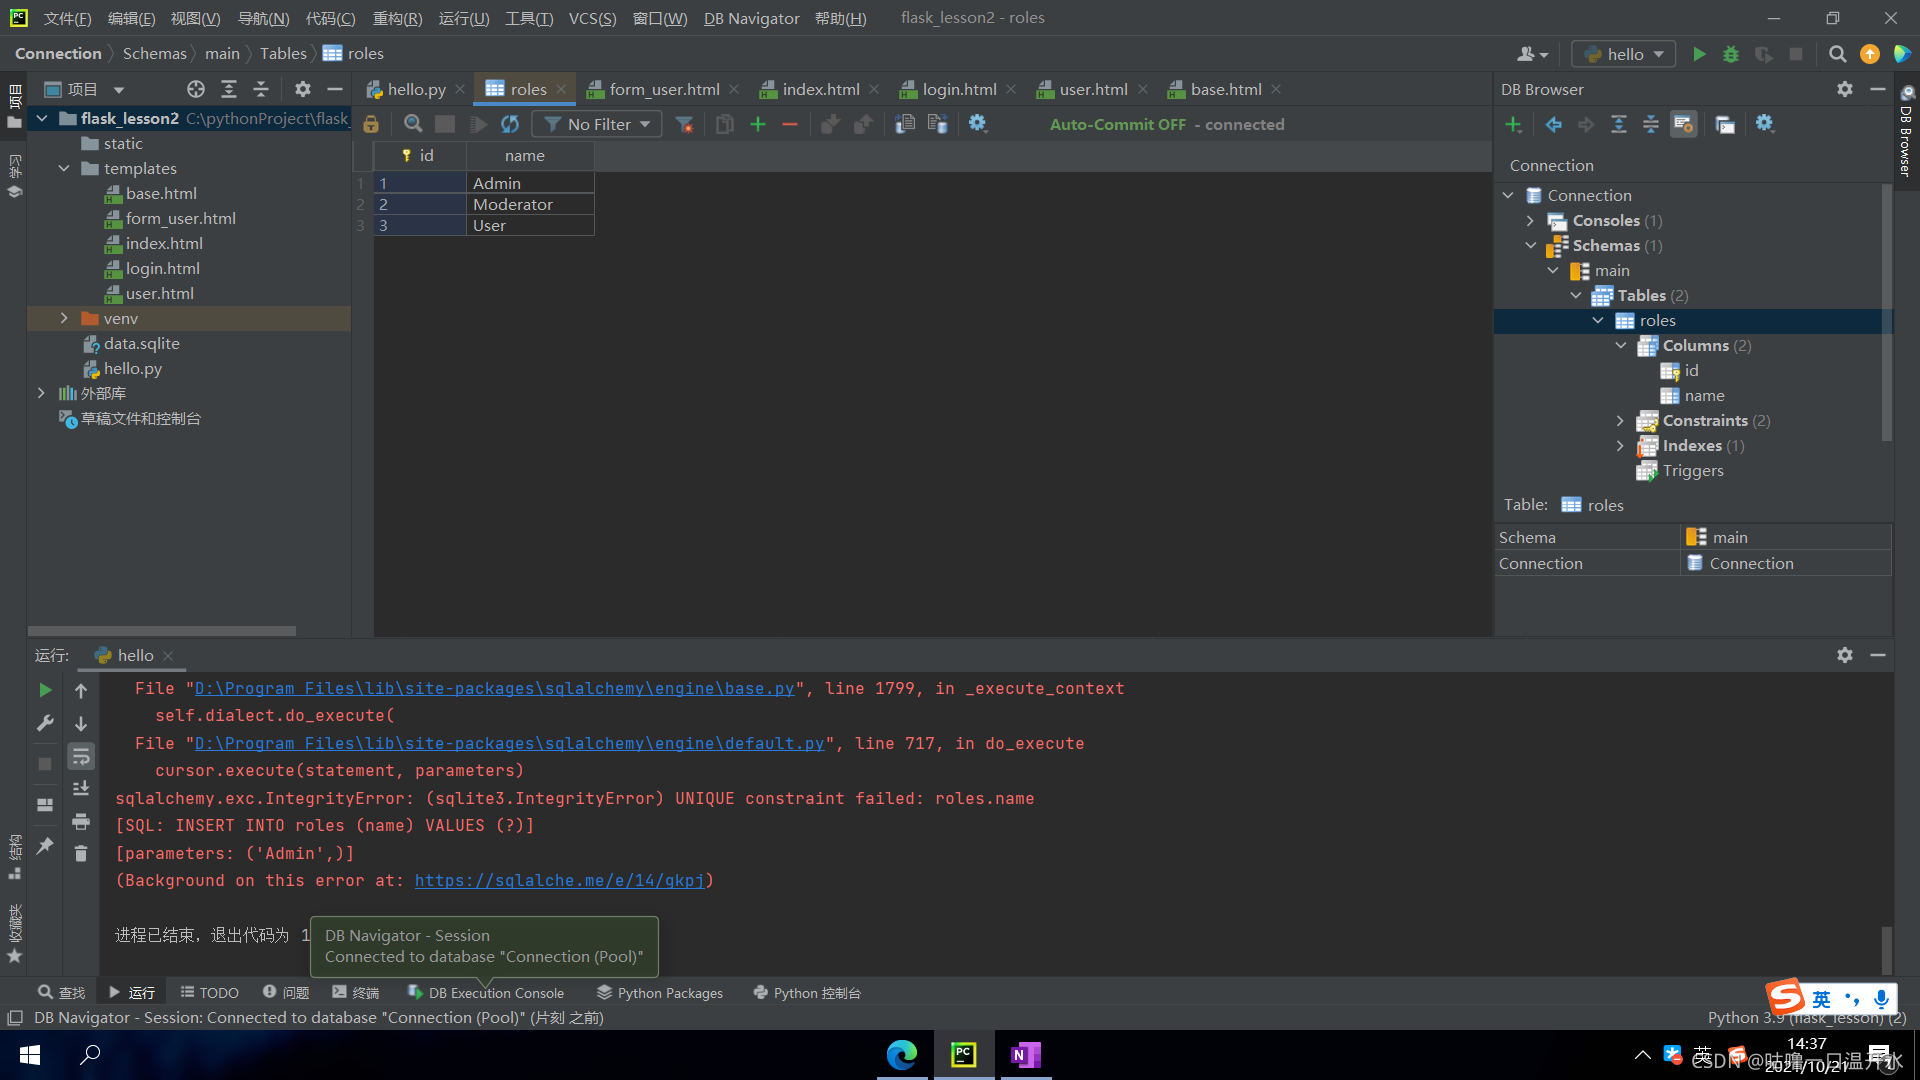Add a new row with green plus
The width and height of the screenshot is (1920, 1080).
[758, 124]
